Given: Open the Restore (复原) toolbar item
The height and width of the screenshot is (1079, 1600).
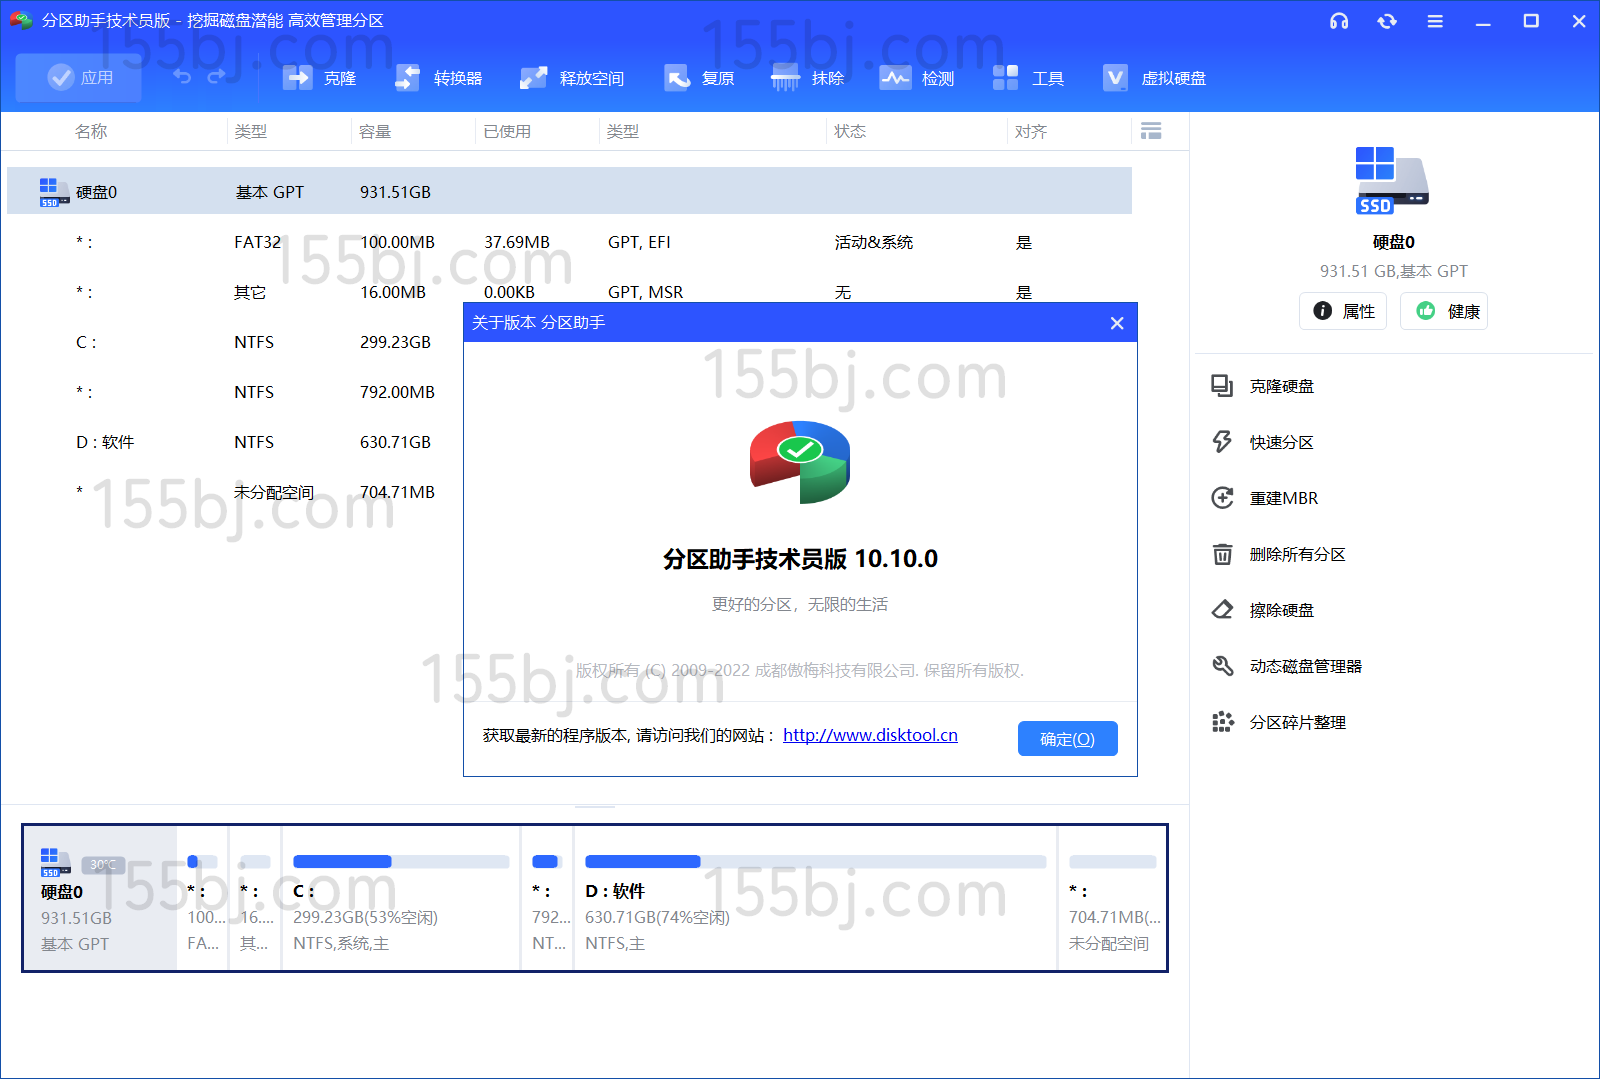Looking at the screenshot, I should point(699,78).
